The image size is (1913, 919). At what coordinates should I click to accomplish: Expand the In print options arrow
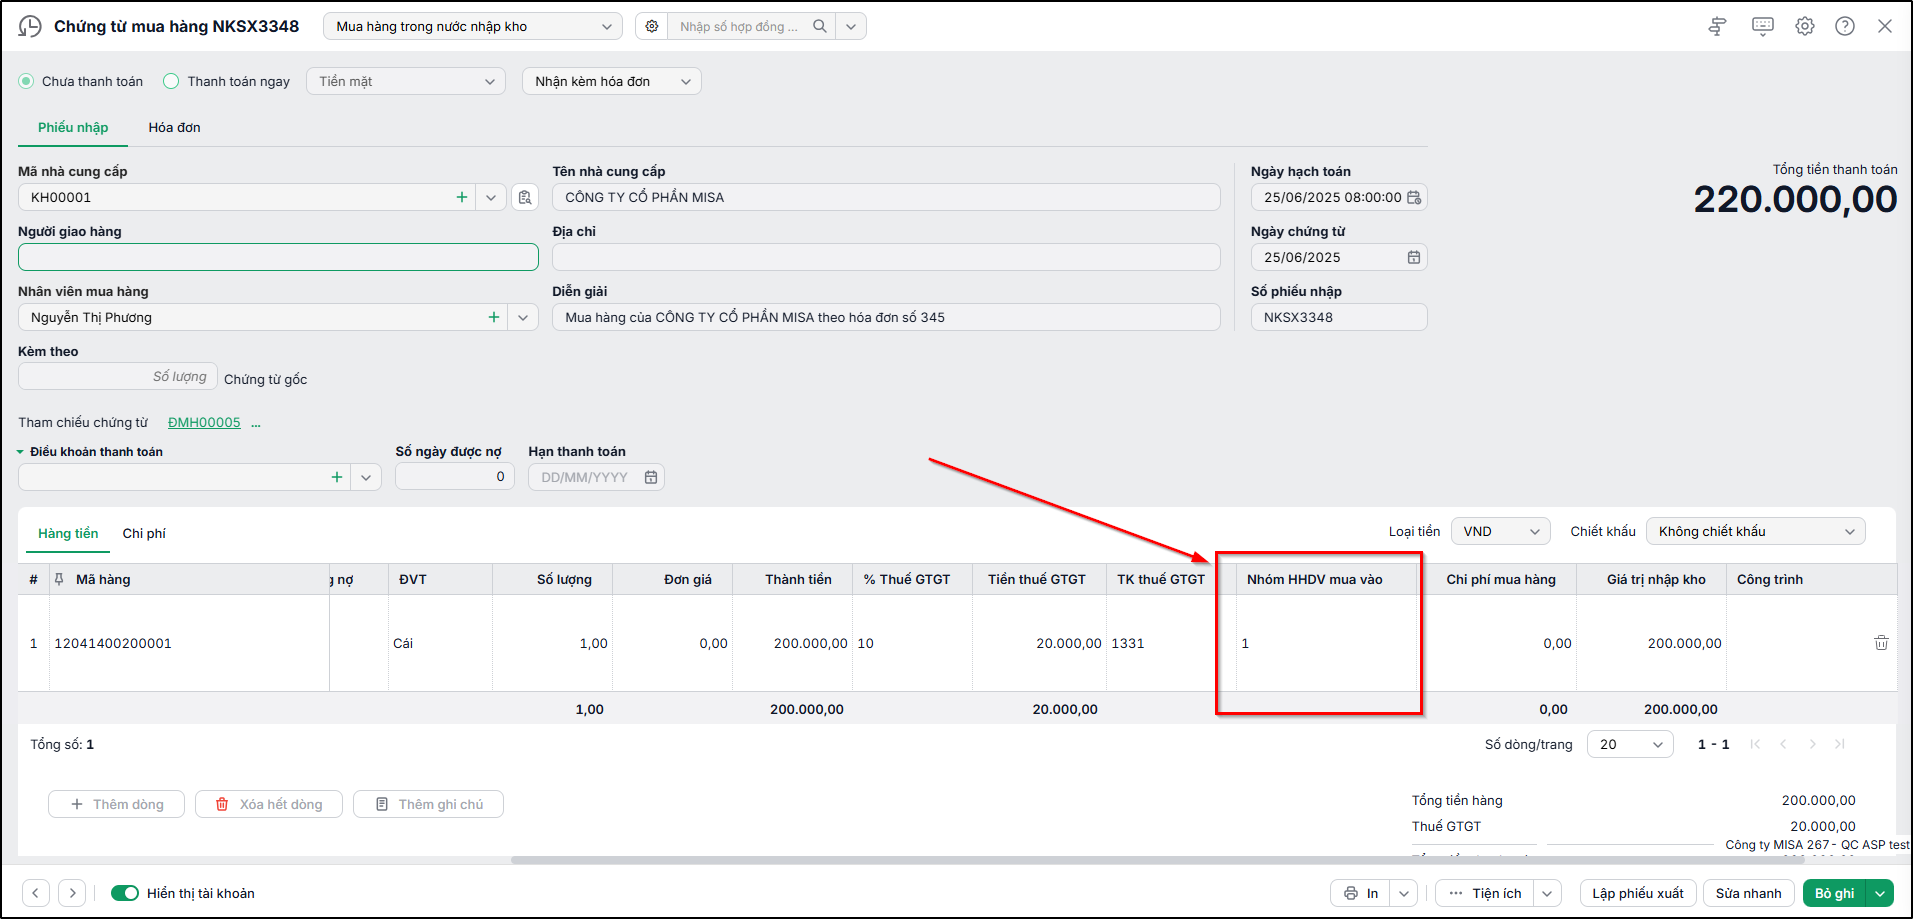[1405, 893]
